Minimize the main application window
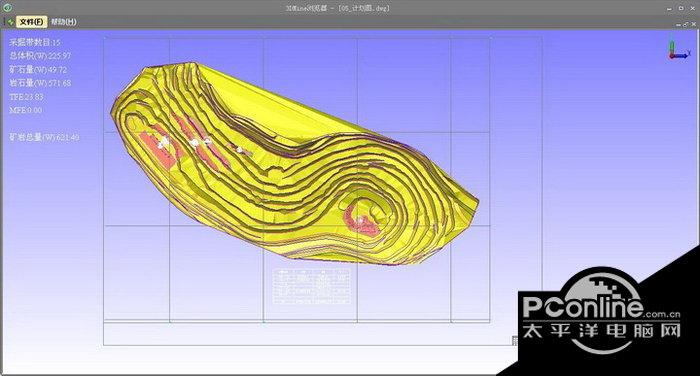 click(x=669, y=8)
